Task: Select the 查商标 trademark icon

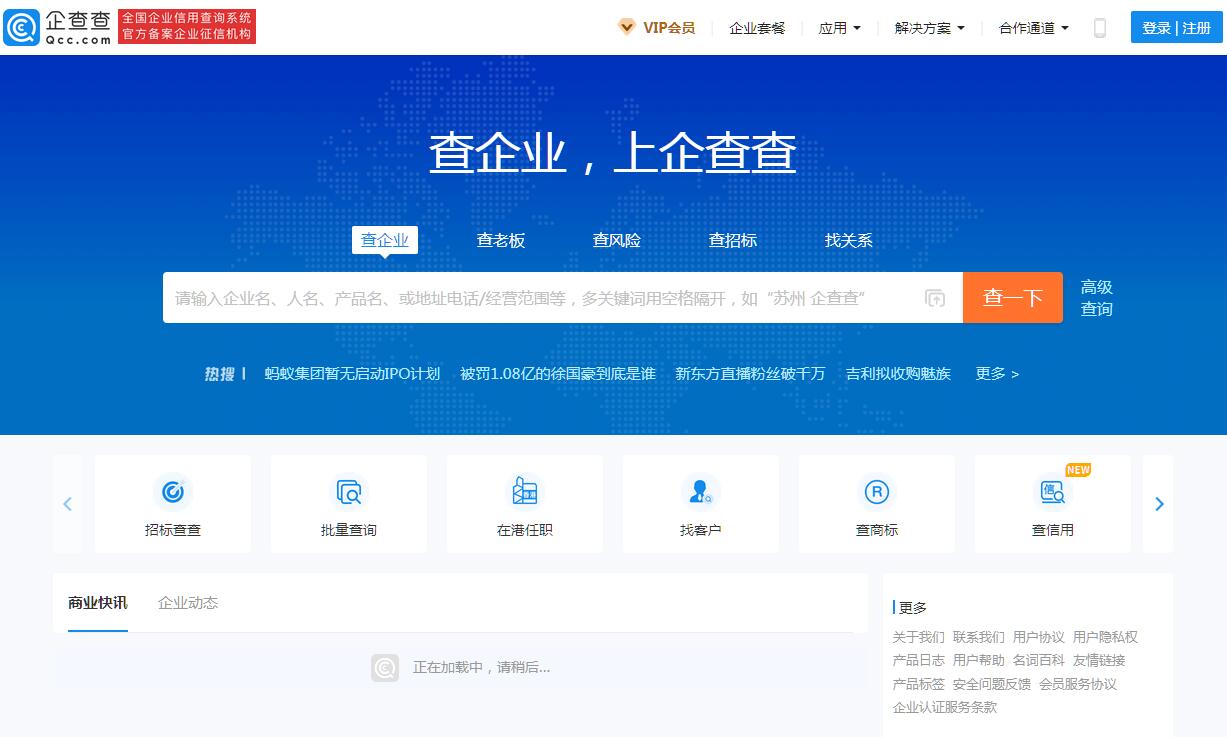Action: [x=876, y=493]
